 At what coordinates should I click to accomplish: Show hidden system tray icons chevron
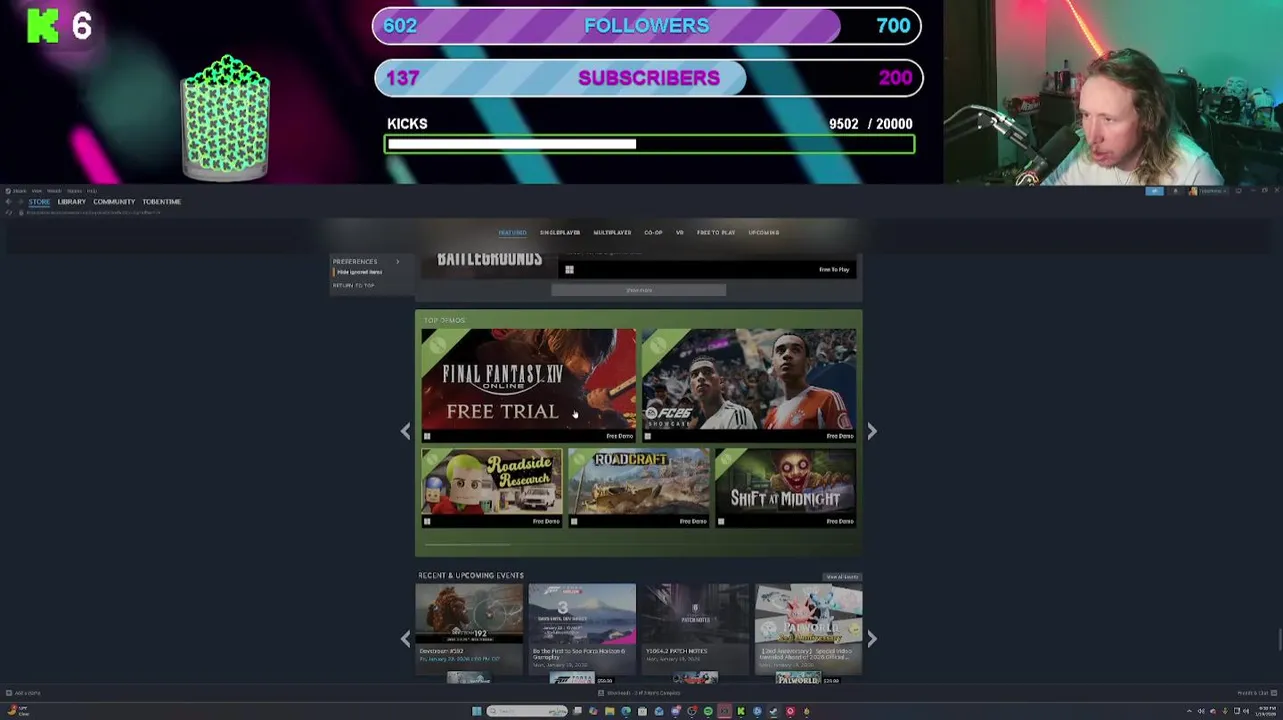[x=1189, y=711]
